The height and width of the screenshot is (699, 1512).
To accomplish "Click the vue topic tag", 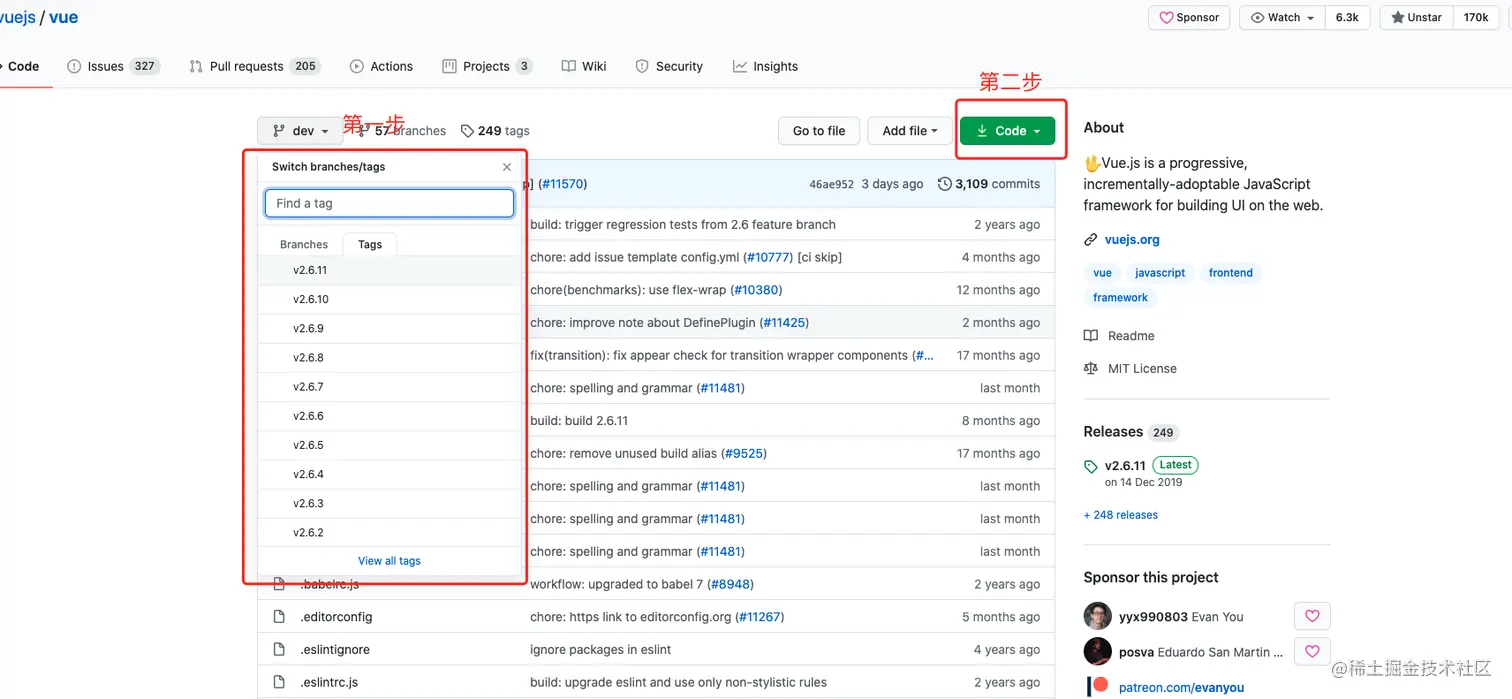I will (1102, 273).
